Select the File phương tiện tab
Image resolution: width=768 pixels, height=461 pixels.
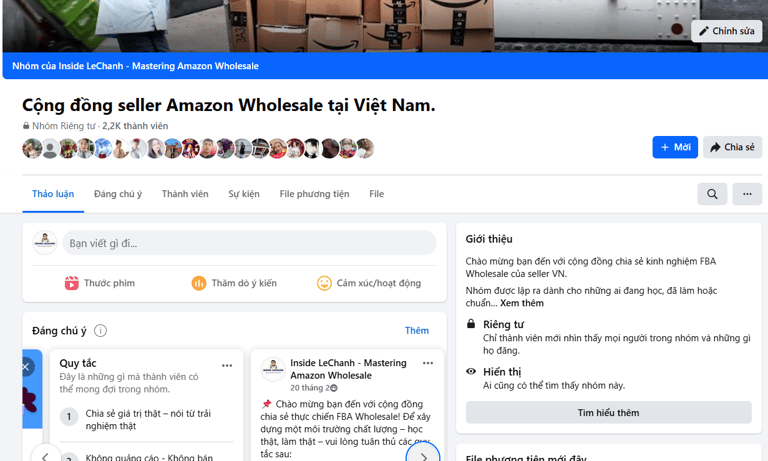[x=314, y=194]
